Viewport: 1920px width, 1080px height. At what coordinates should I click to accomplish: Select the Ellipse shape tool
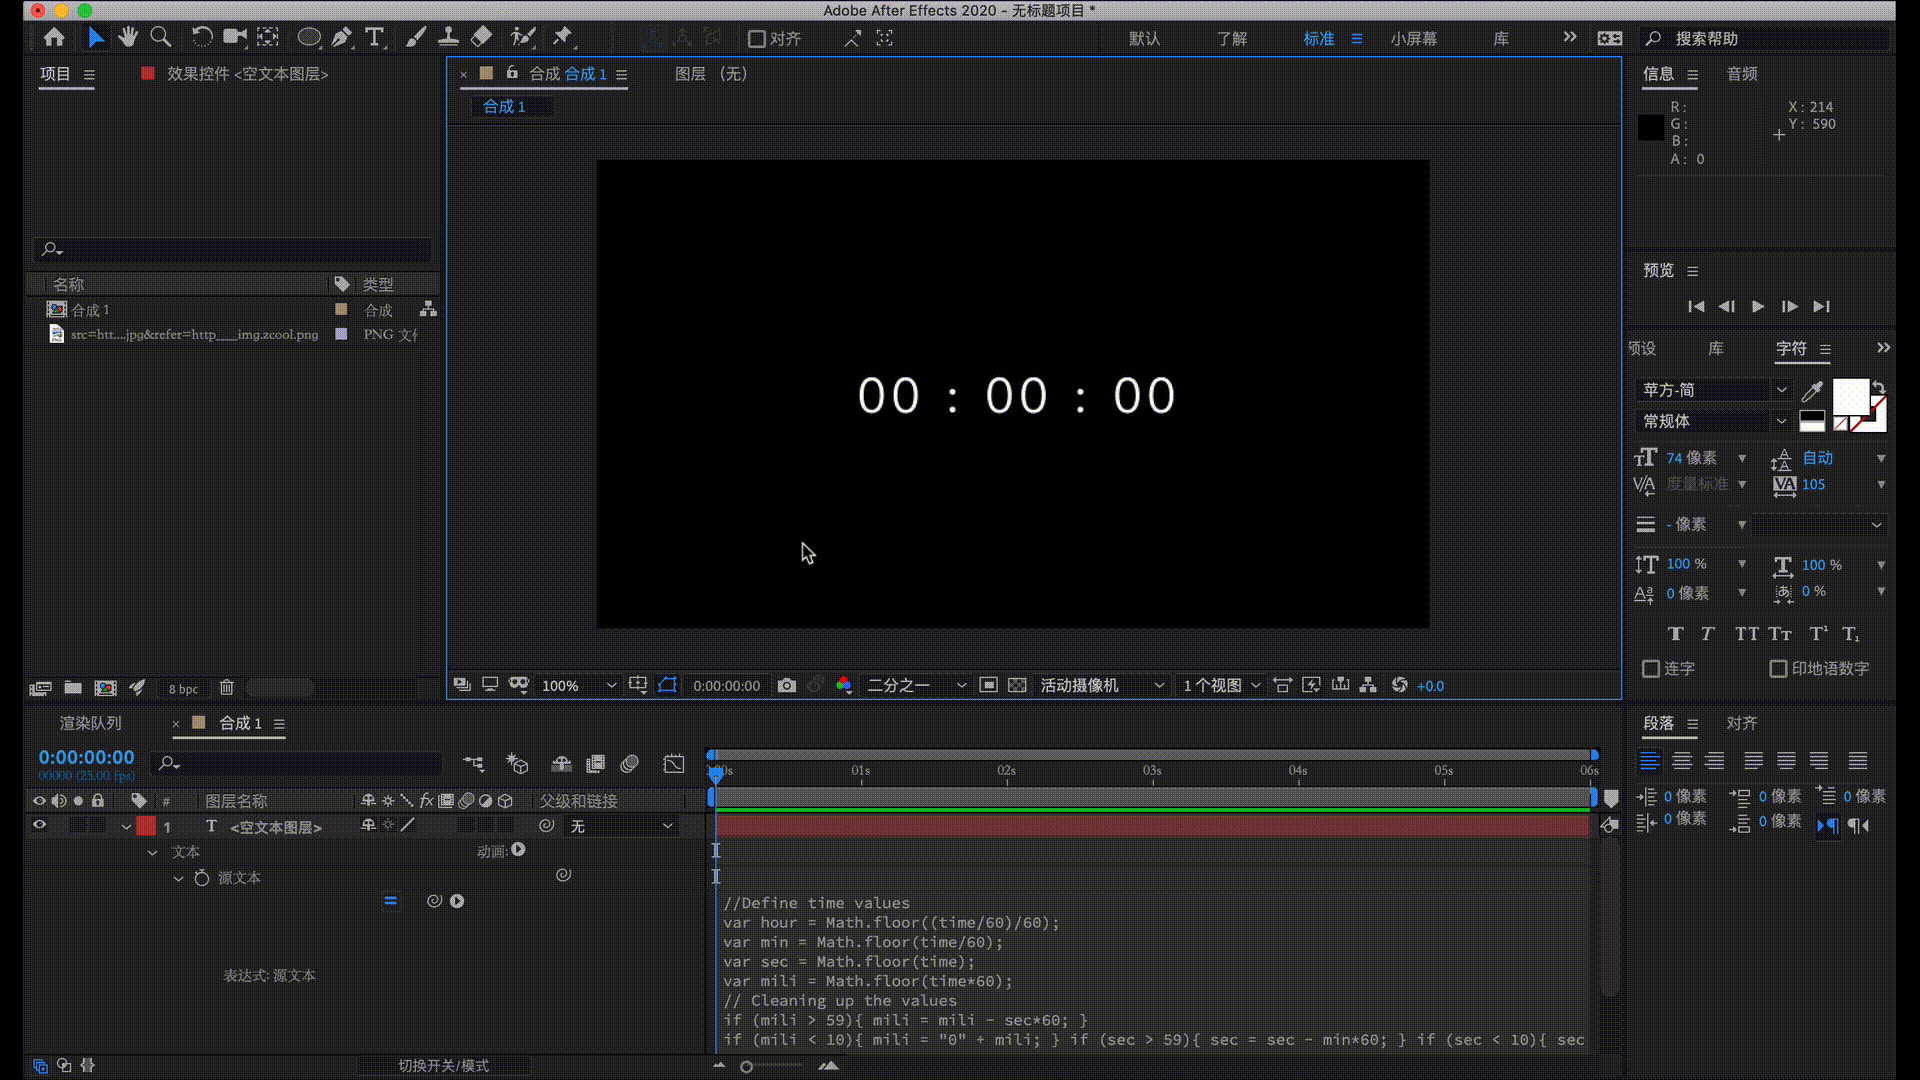pyautogui.click(x=309, y=38)
